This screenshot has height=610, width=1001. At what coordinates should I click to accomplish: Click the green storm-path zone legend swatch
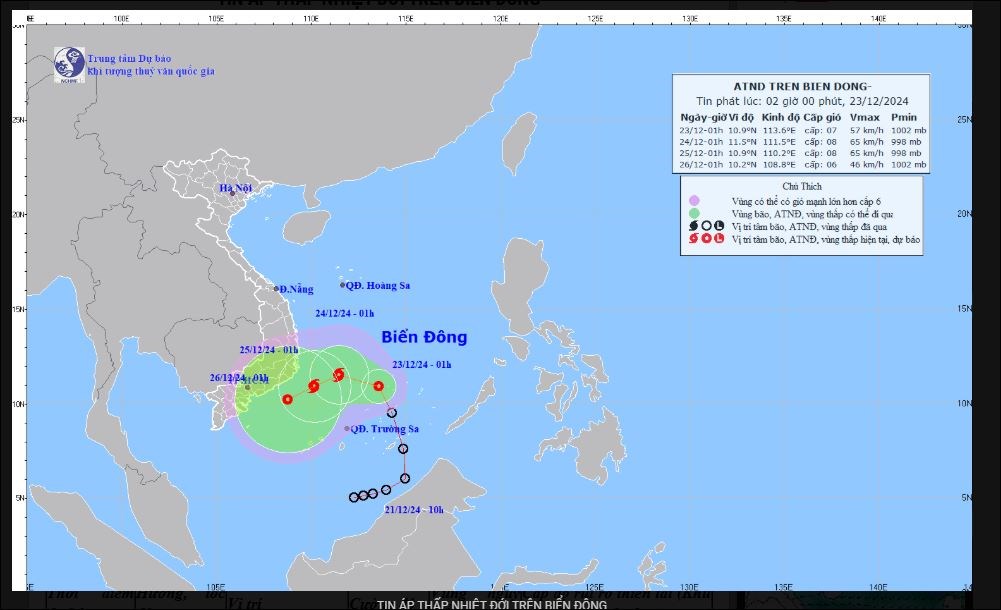694,214
